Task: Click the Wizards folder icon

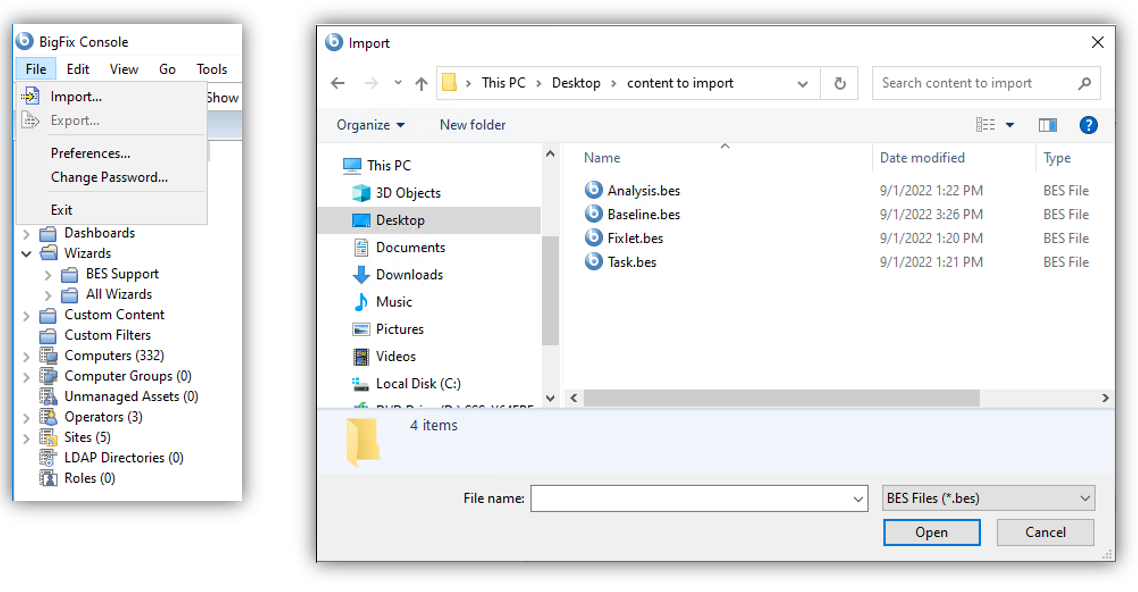Action: pos(48,253)
